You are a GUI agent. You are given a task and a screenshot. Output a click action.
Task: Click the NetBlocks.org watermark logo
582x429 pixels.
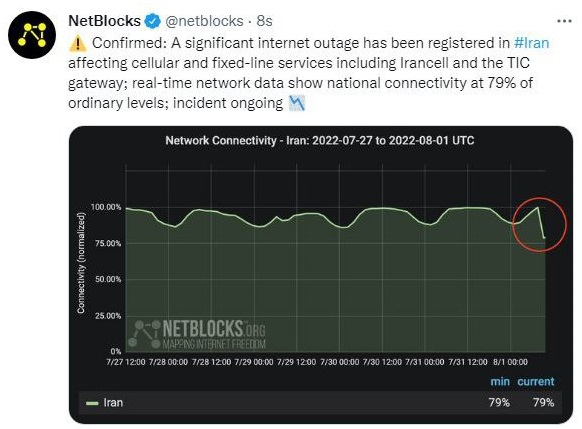coord(197,335)
